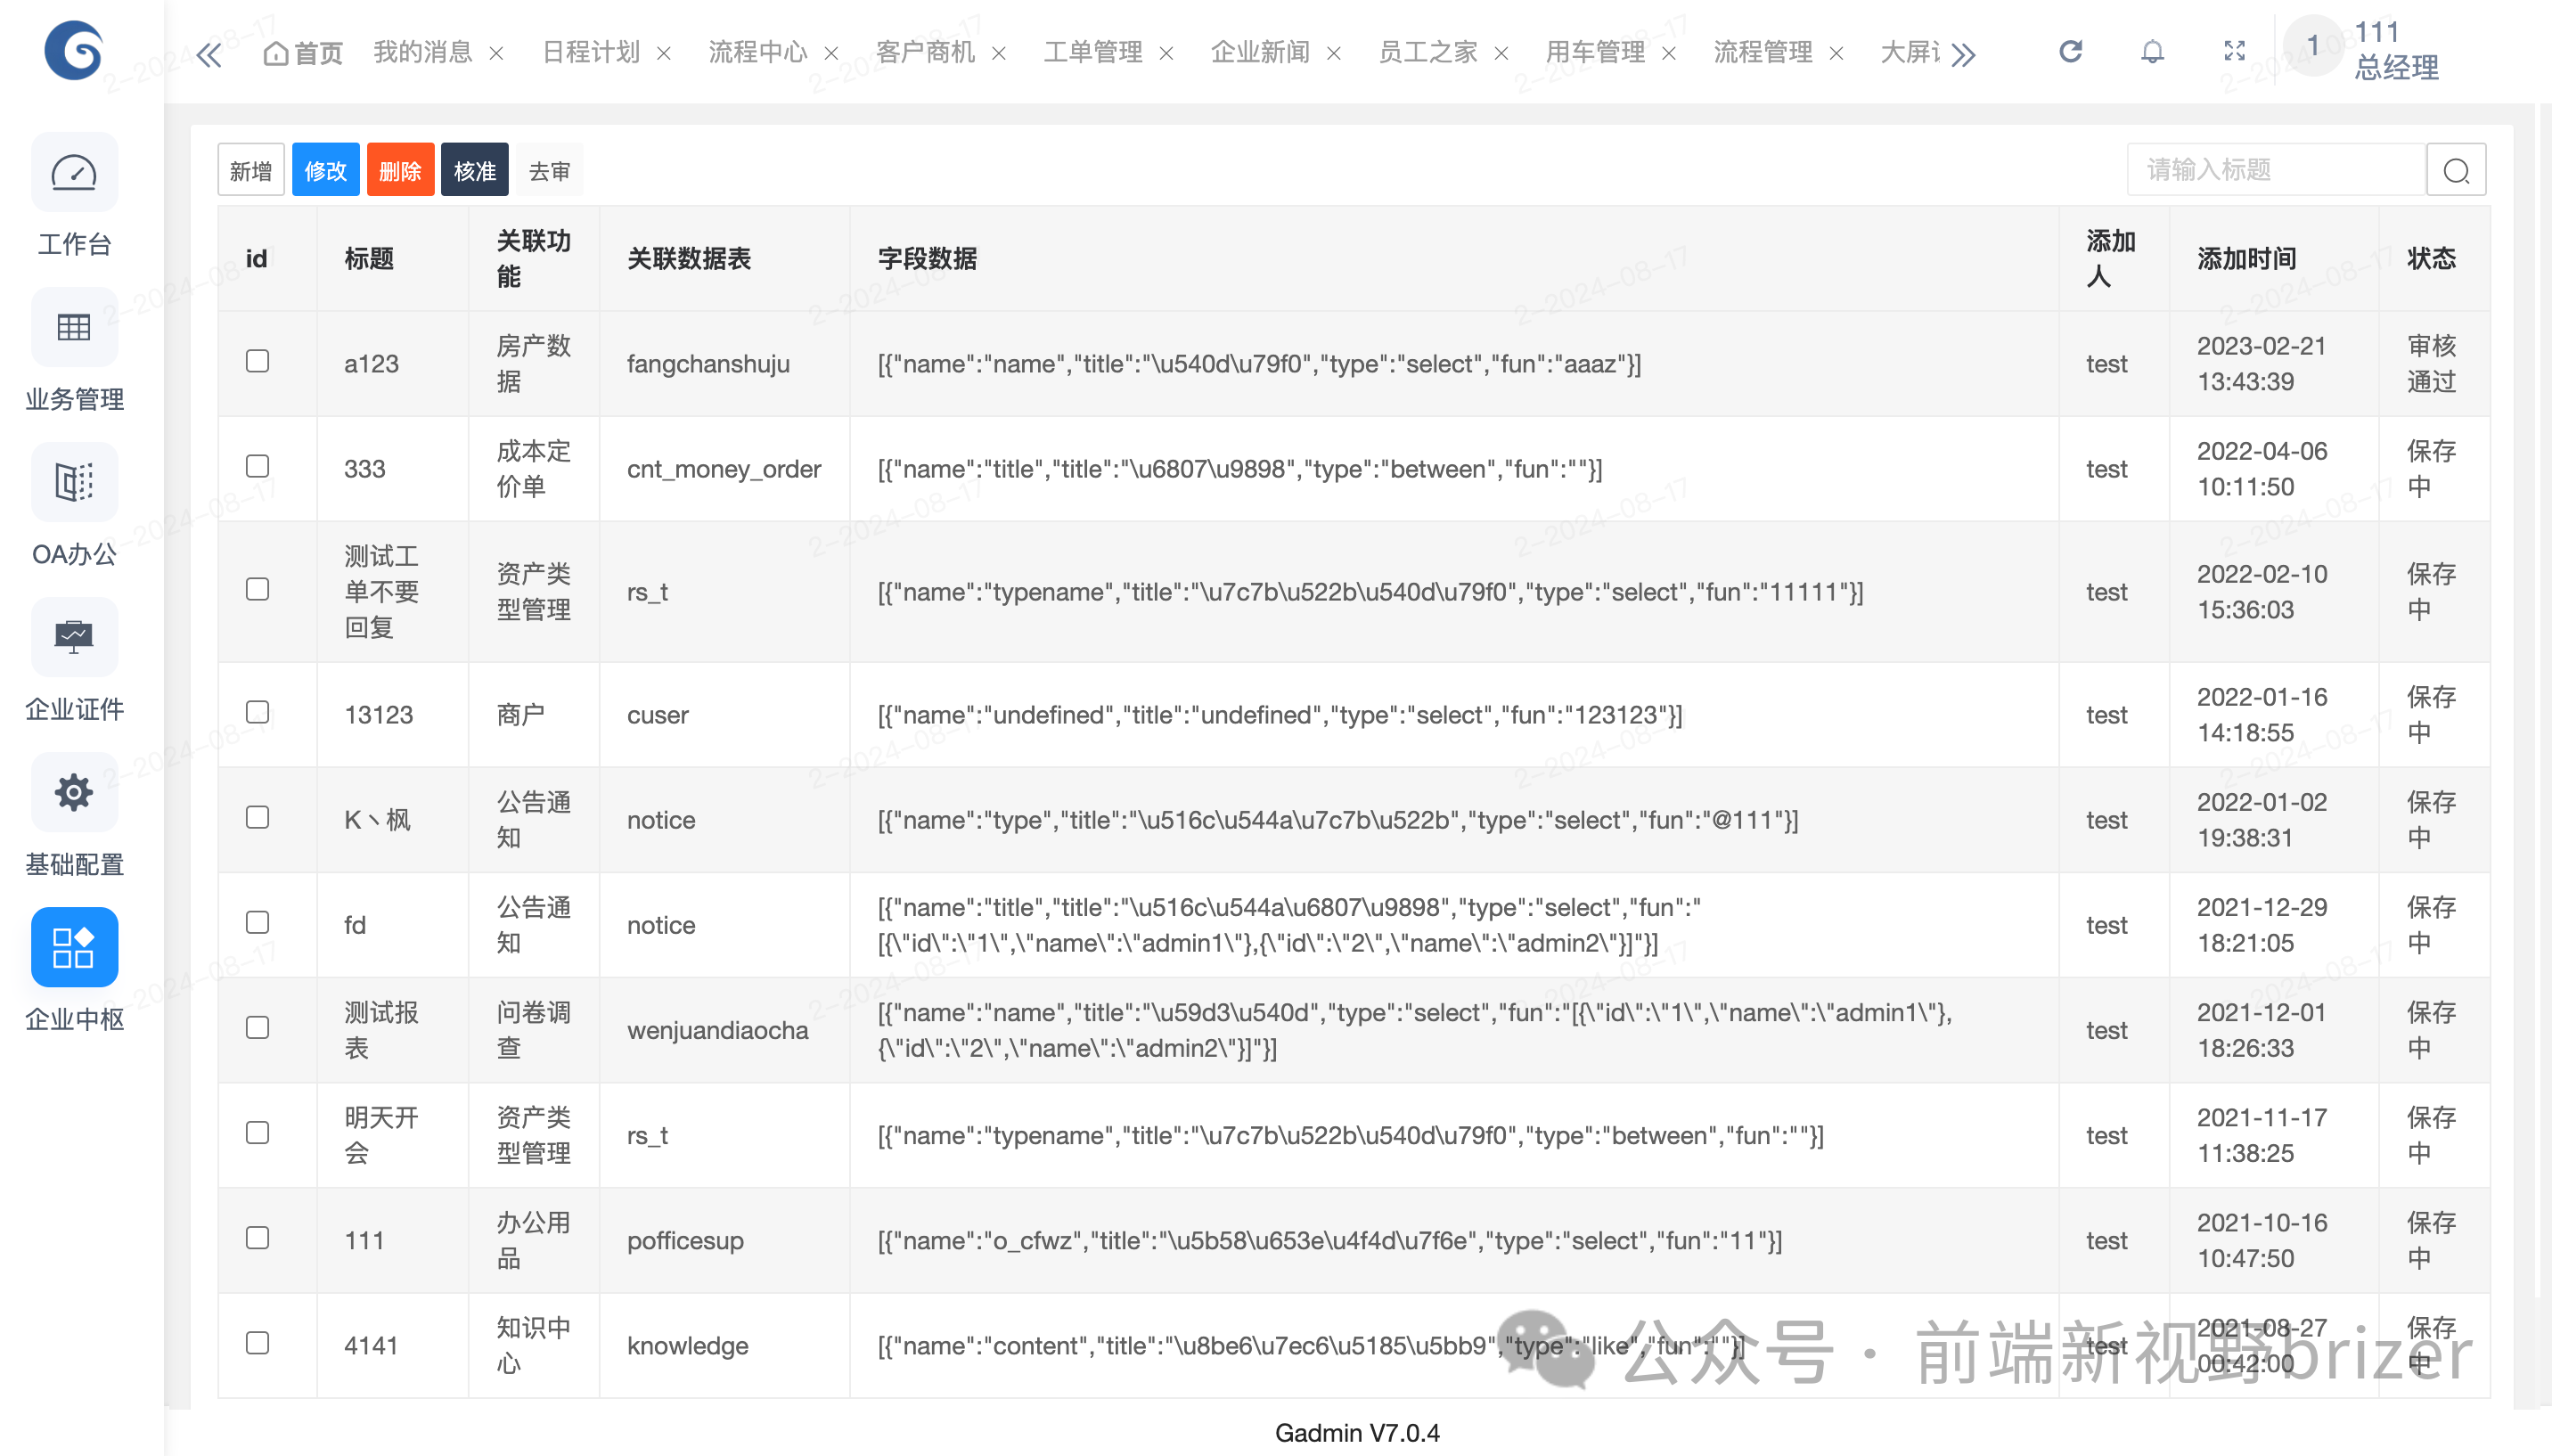Click the search magnifier button

click(x=2456, y=171)
